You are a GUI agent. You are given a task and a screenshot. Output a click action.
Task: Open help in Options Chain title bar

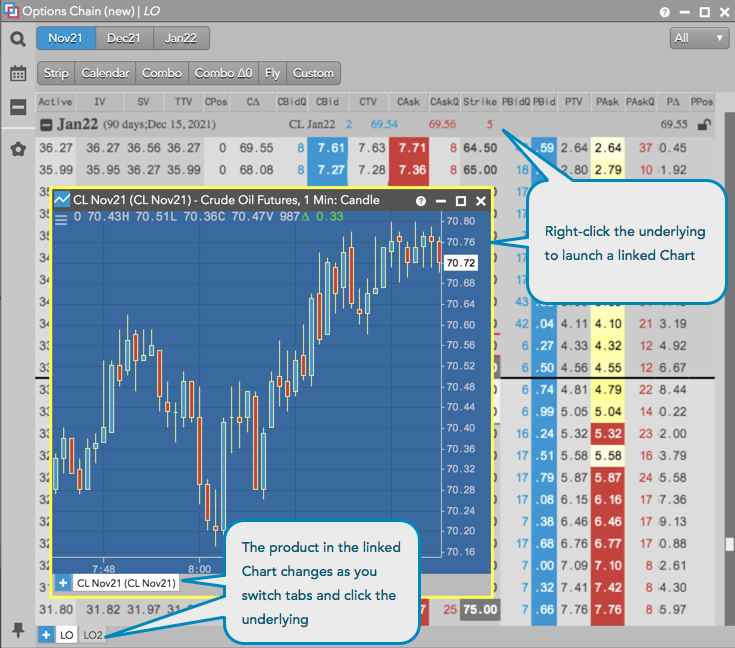(x=665, y=12)
